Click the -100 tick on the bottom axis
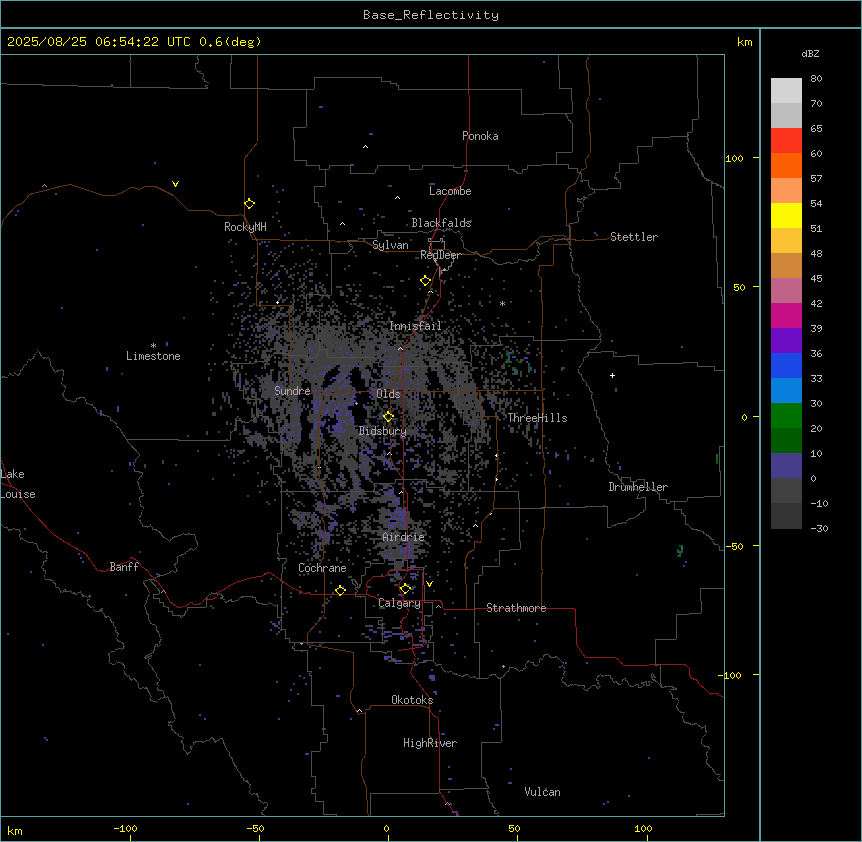Viewport: 862px width, 842px height. 126,828
